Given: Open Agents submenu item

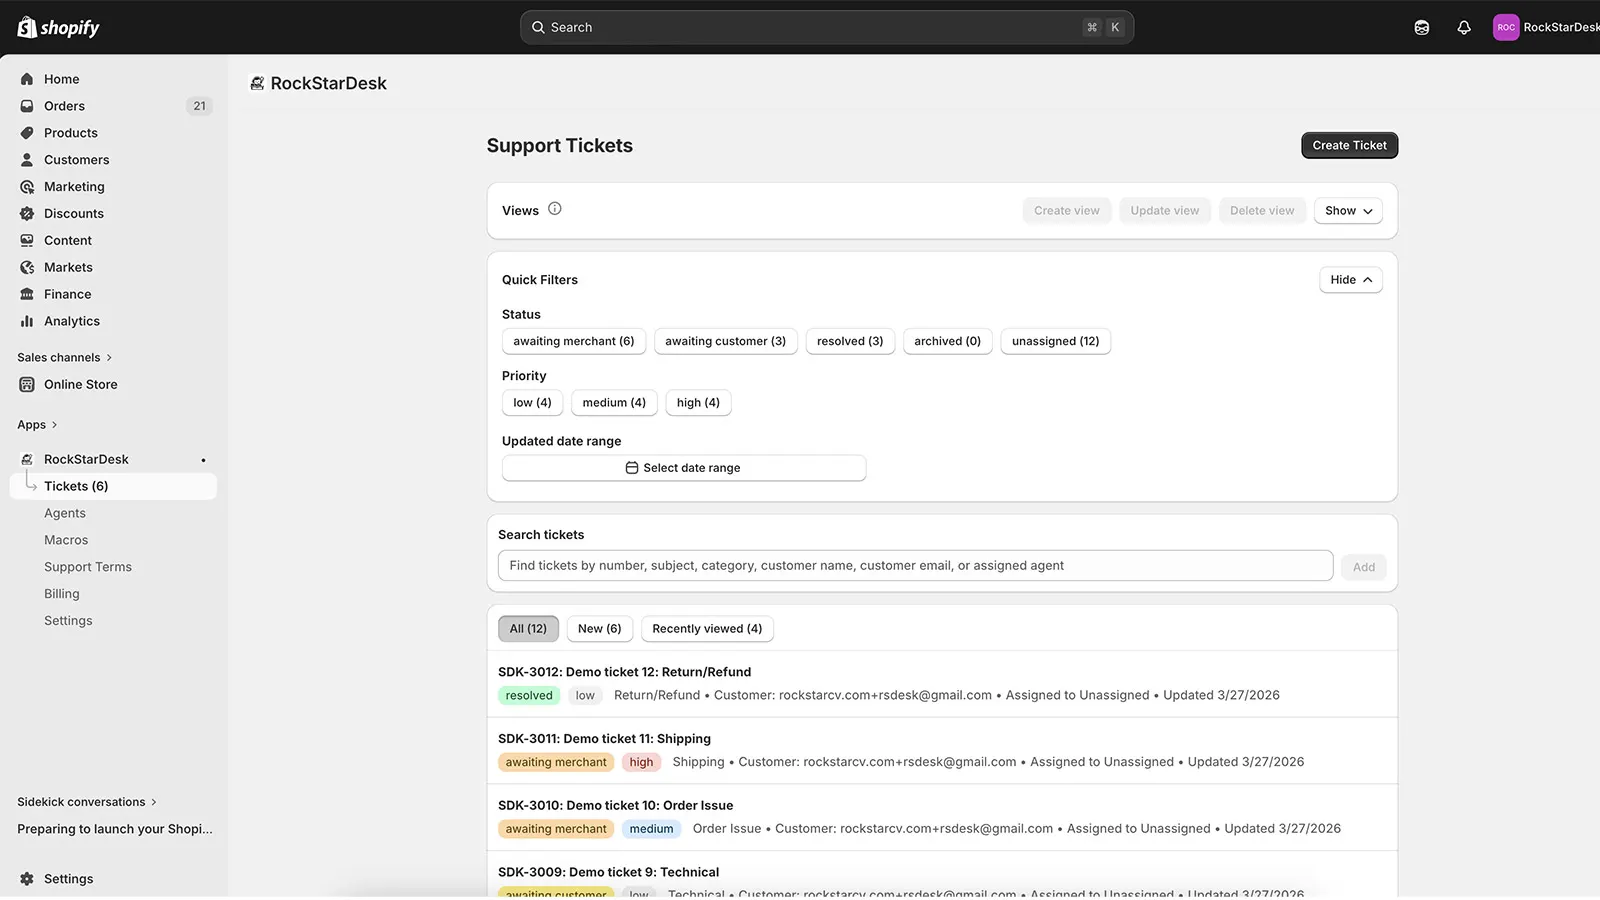Looking at the screenshot, I should click(x=65, y=514).
